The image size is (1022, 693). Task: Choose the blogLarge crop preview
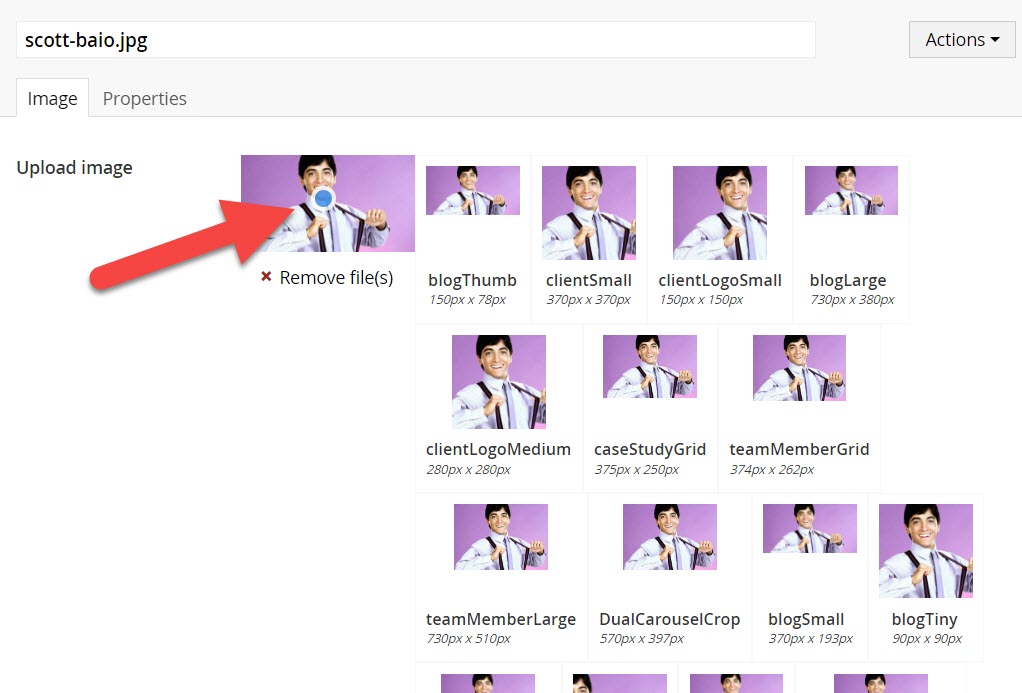point(851,191)
